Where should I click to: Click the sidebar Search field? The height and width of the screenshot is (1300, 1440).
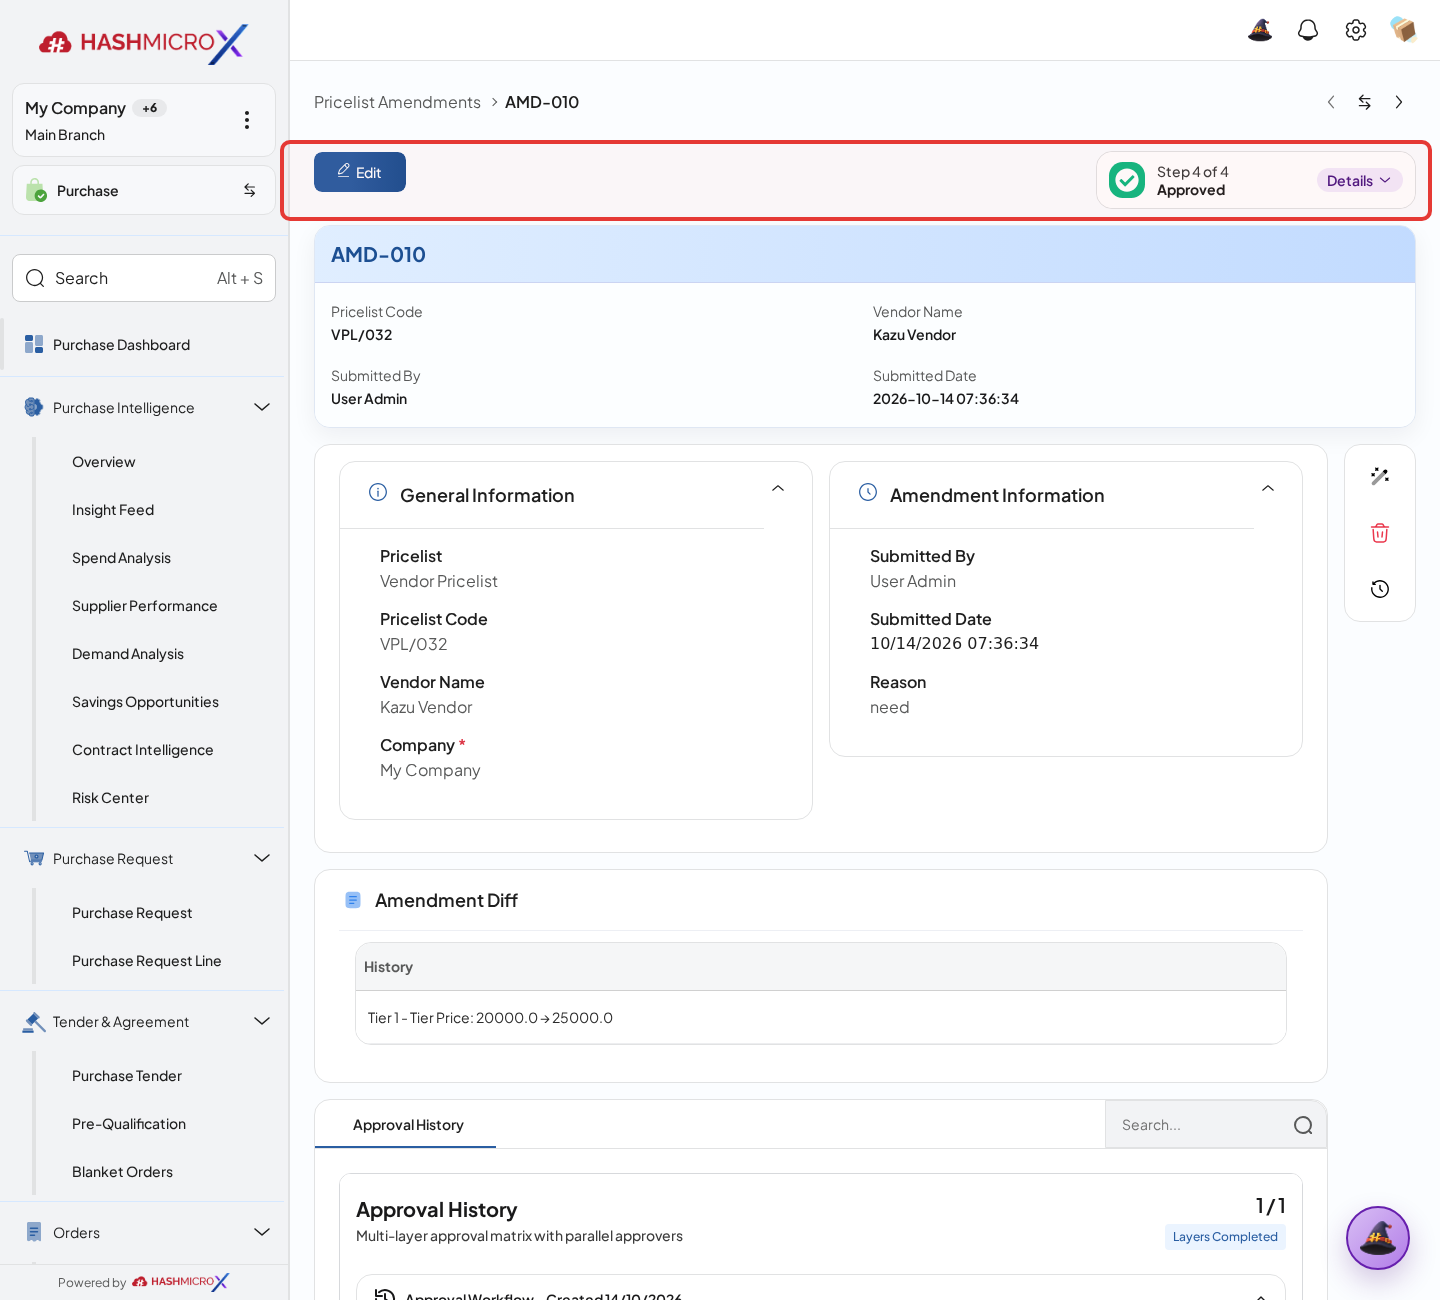(144, 278)
